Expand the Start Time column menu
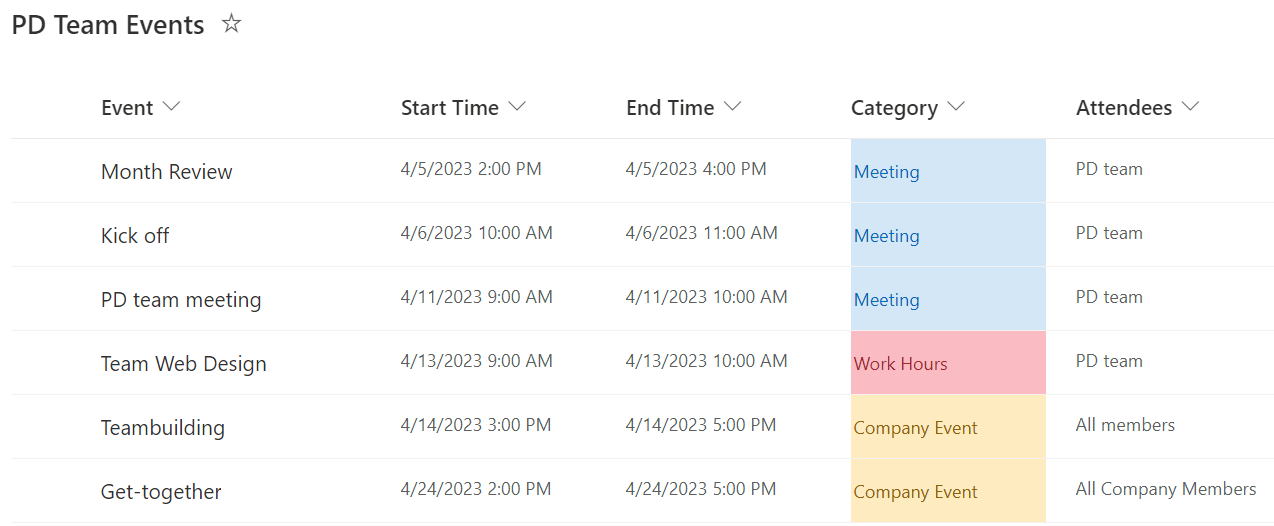The height and width of the screenshot is (526, 1274). pyautogui.click(x=517, y=107)
